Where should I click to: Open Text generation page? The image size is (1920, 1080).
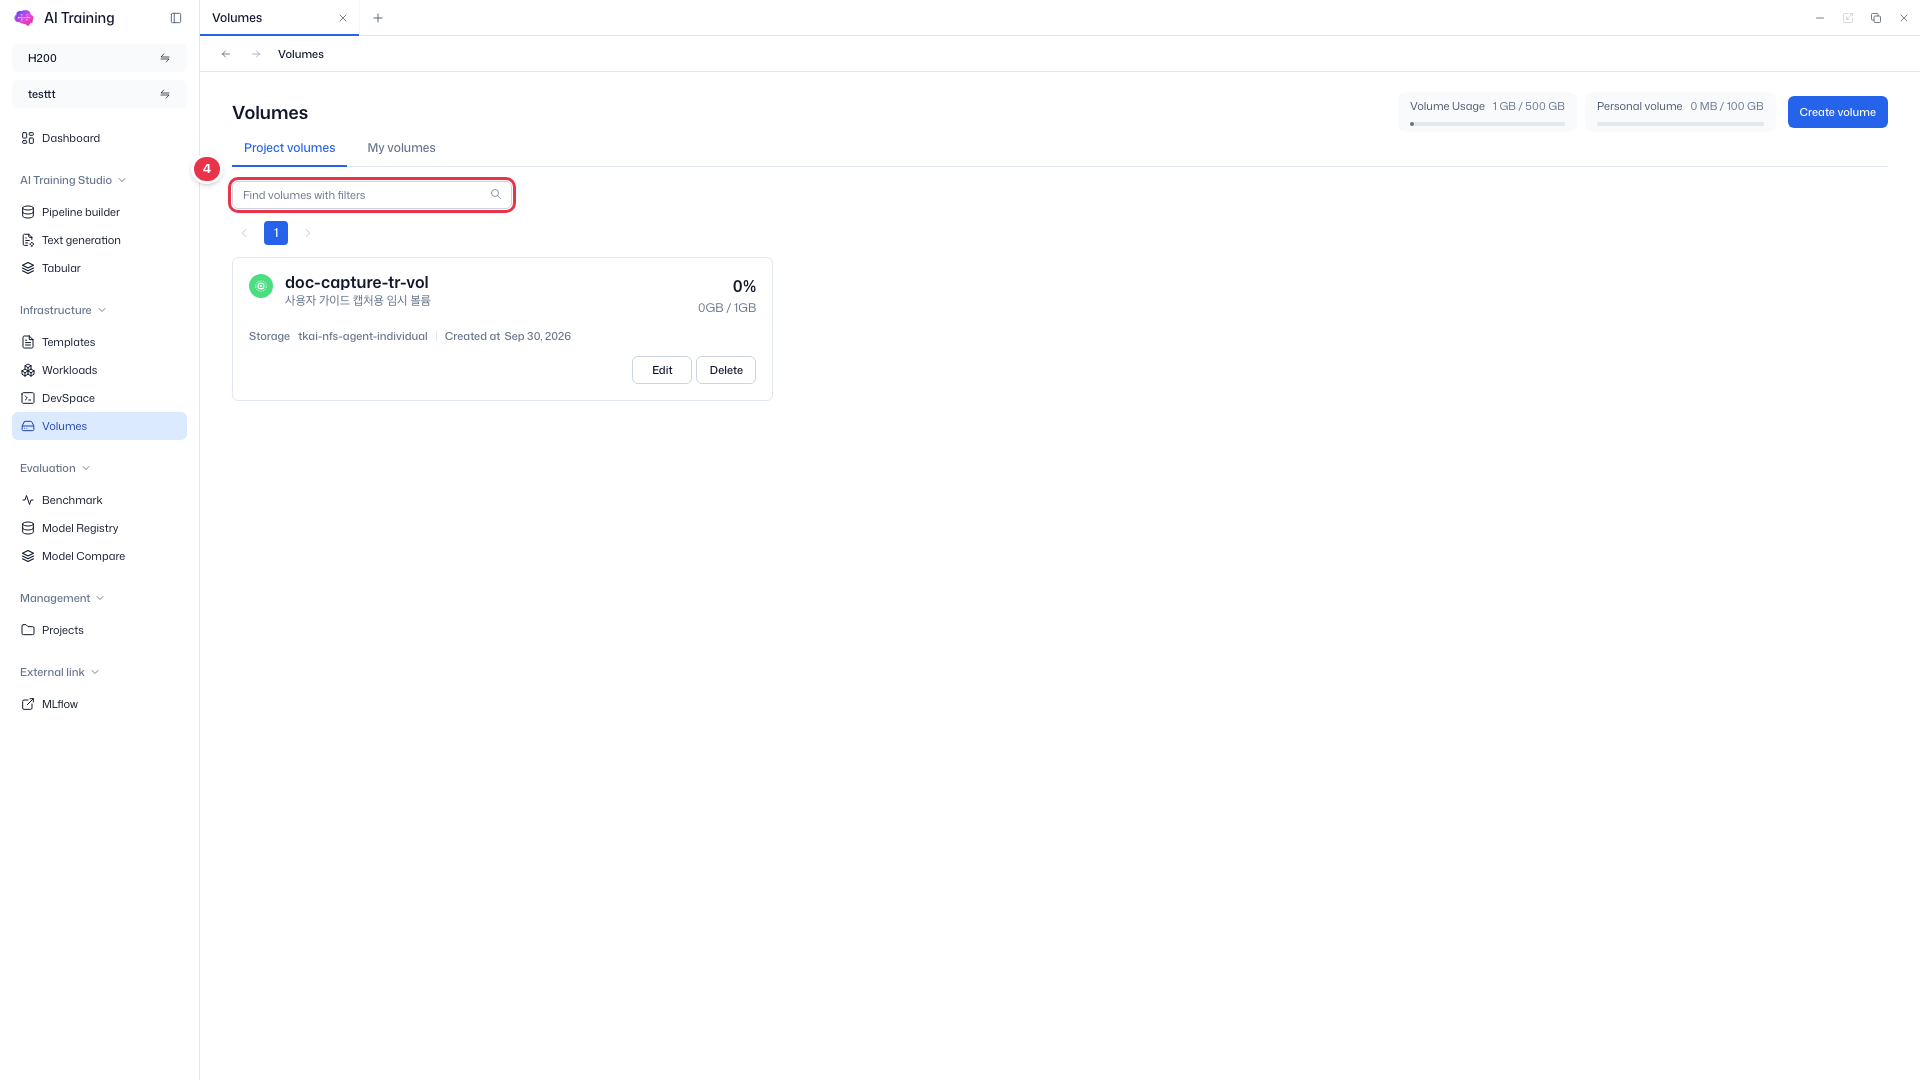(99, 240)
